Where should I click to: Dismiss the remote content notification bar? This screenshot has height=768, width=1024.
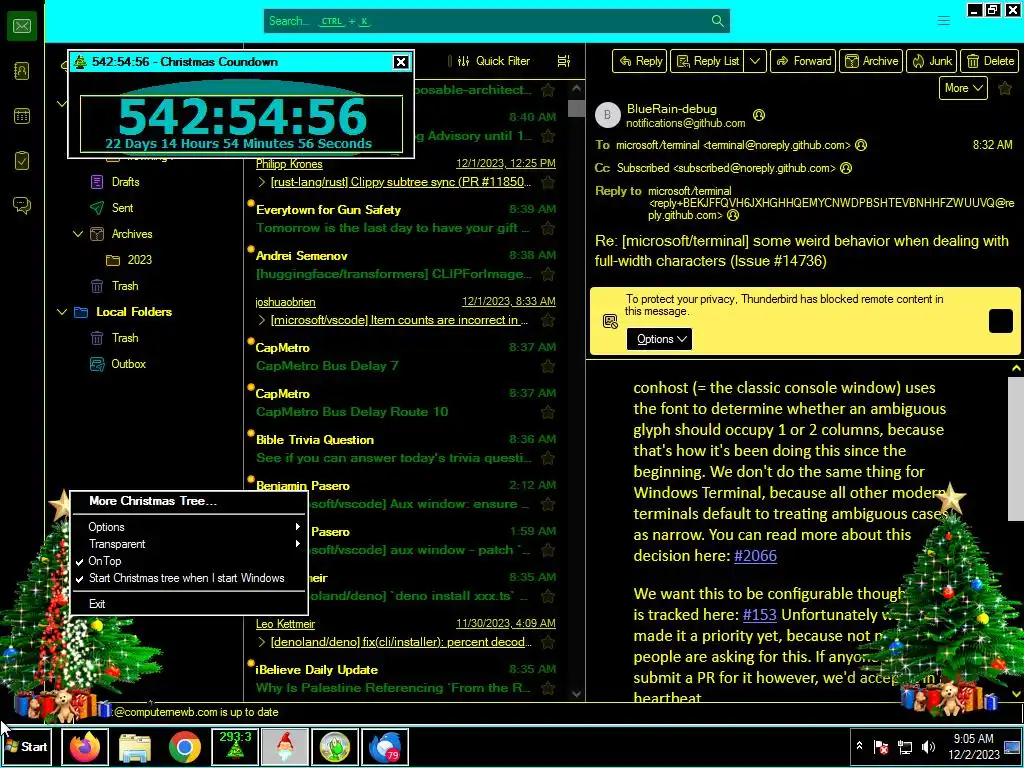(x=1000, y=321)
